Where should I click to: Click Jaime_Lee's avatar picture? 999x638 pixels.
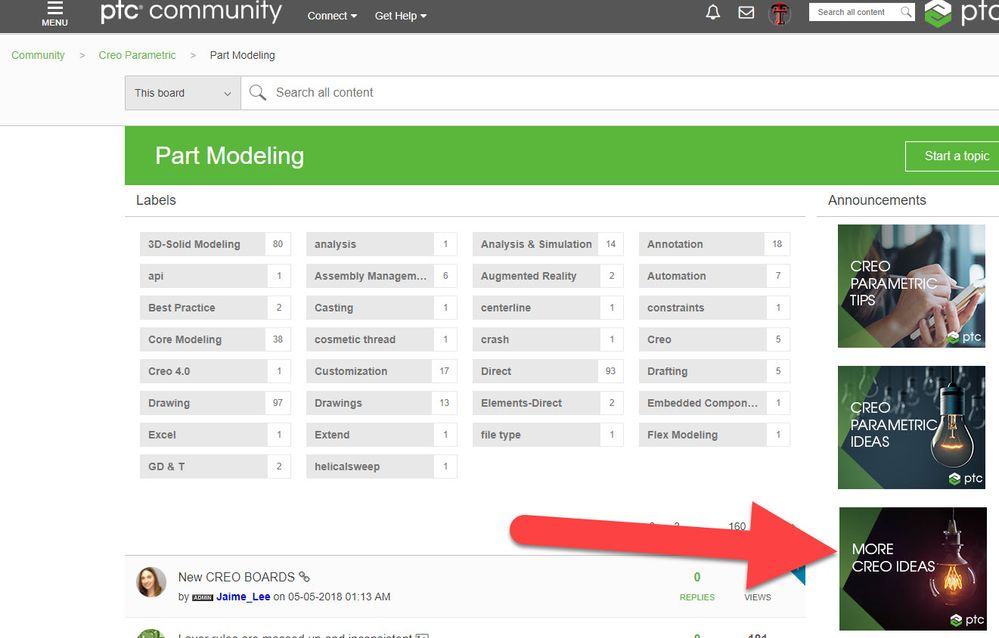[x=151, y=581]
